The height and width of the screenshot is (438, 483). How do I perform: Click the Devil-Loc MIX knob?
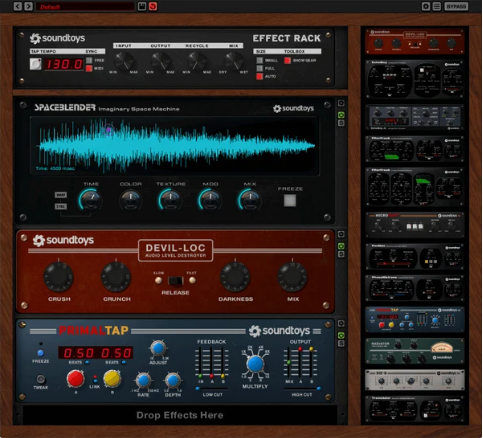pyautogui.click(x=292, y=277)
